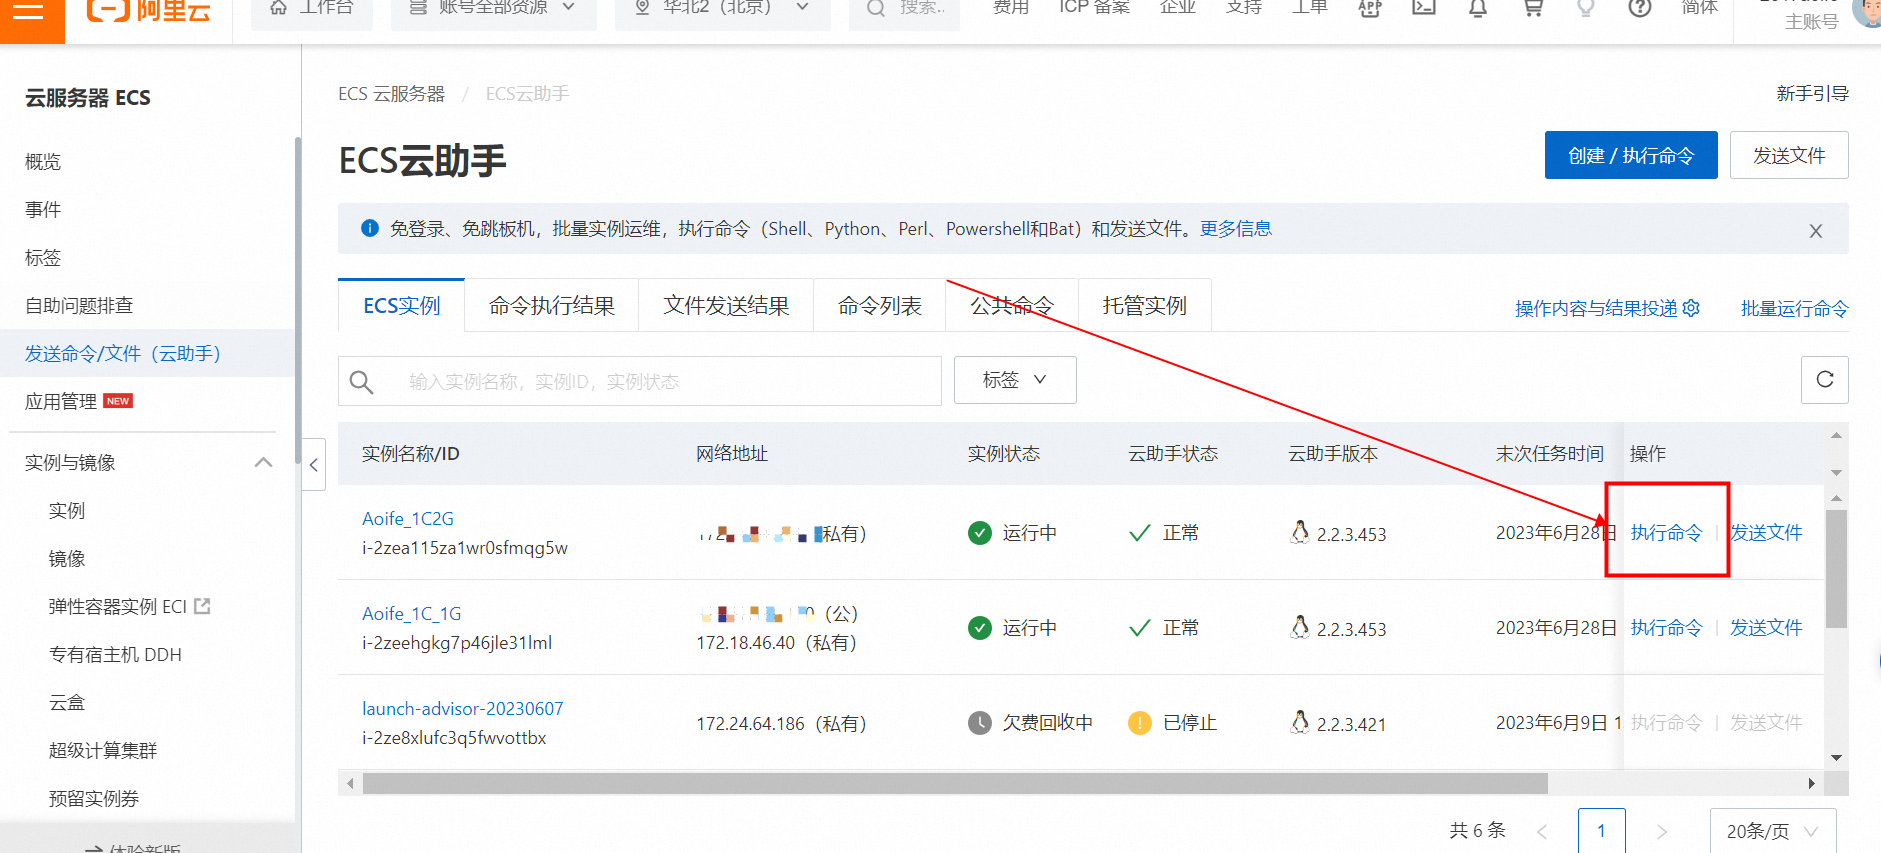The height and width of the screenshot is (853, 1881).
Task: Open the APP download icon
Action: click(x=1370, y=8)
